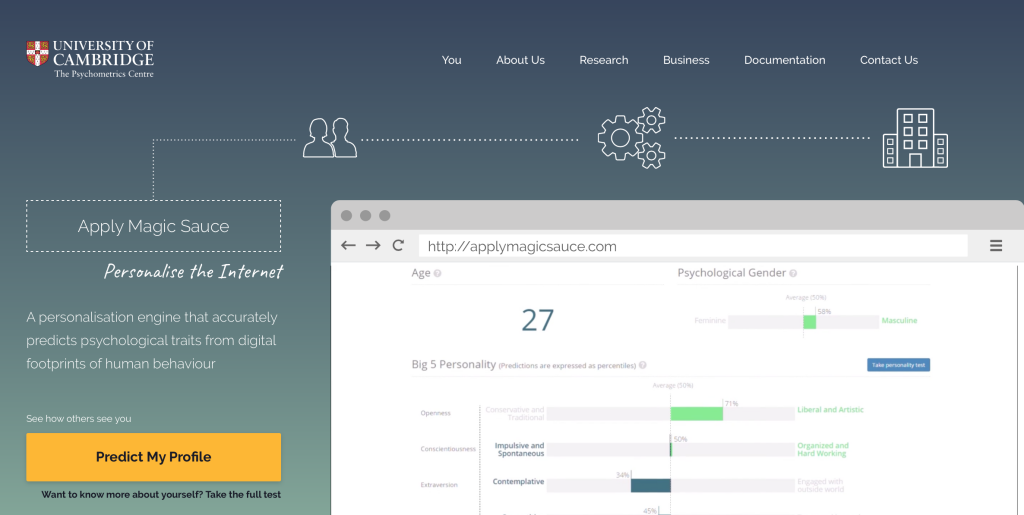
Task: Open the Business menu item
Action: (686, 60)
